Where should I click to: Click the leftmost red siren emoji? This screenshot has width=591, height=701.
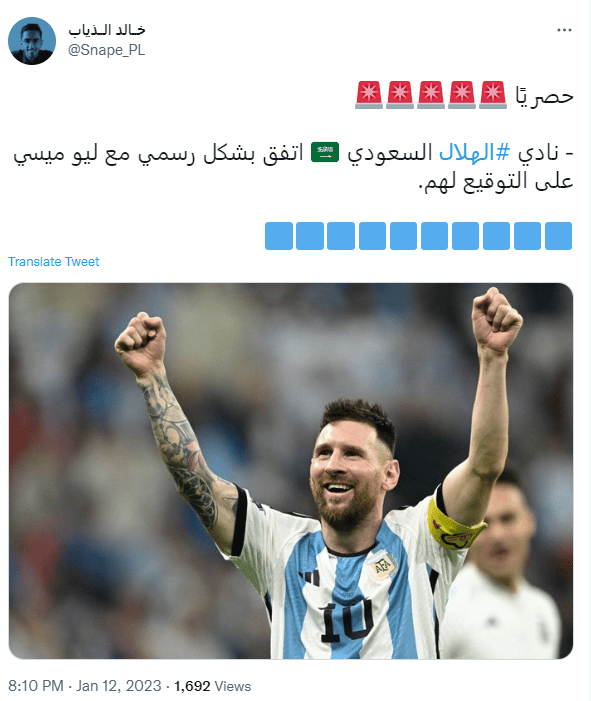click(369, 95)
